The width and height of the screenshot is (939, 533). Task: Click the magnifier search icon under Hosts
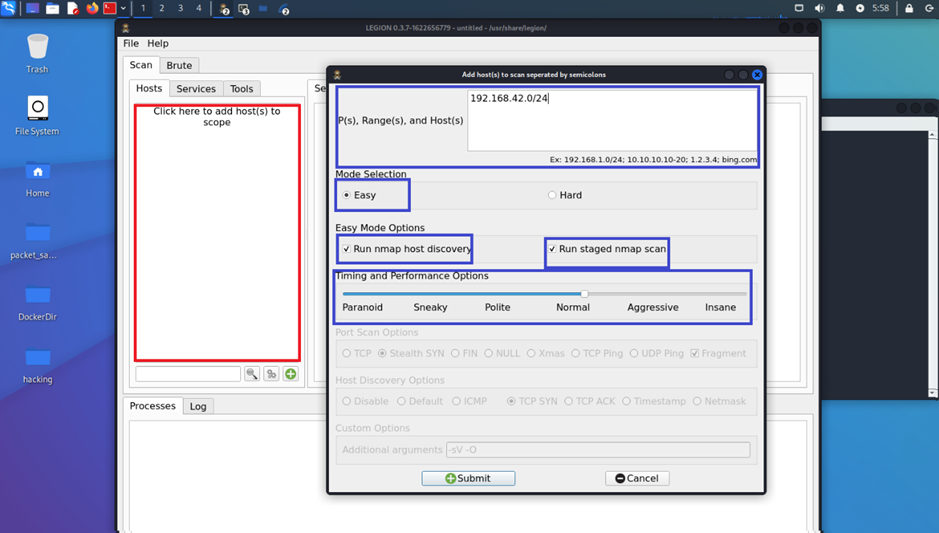click(252, 374)
